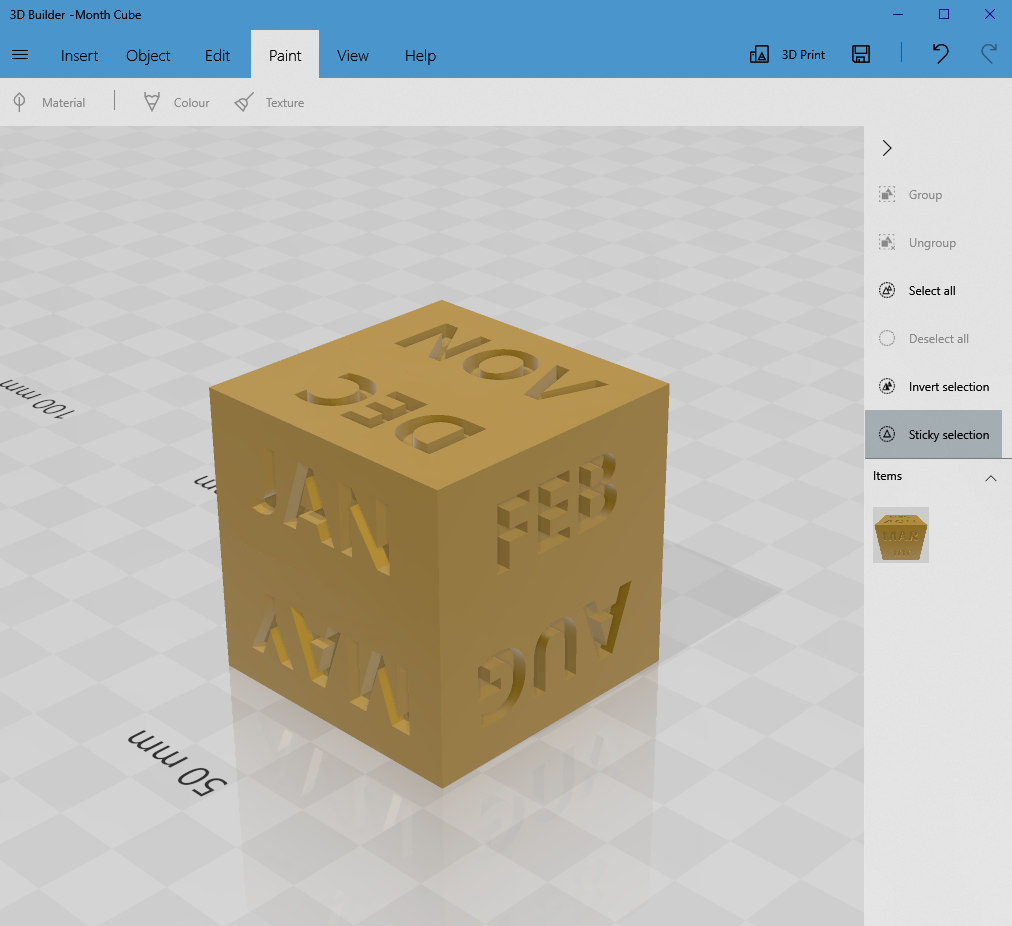Open the Help menu
Viewport: 1012px width, 926px height.
pyautogui.click(x=420, y=56)
